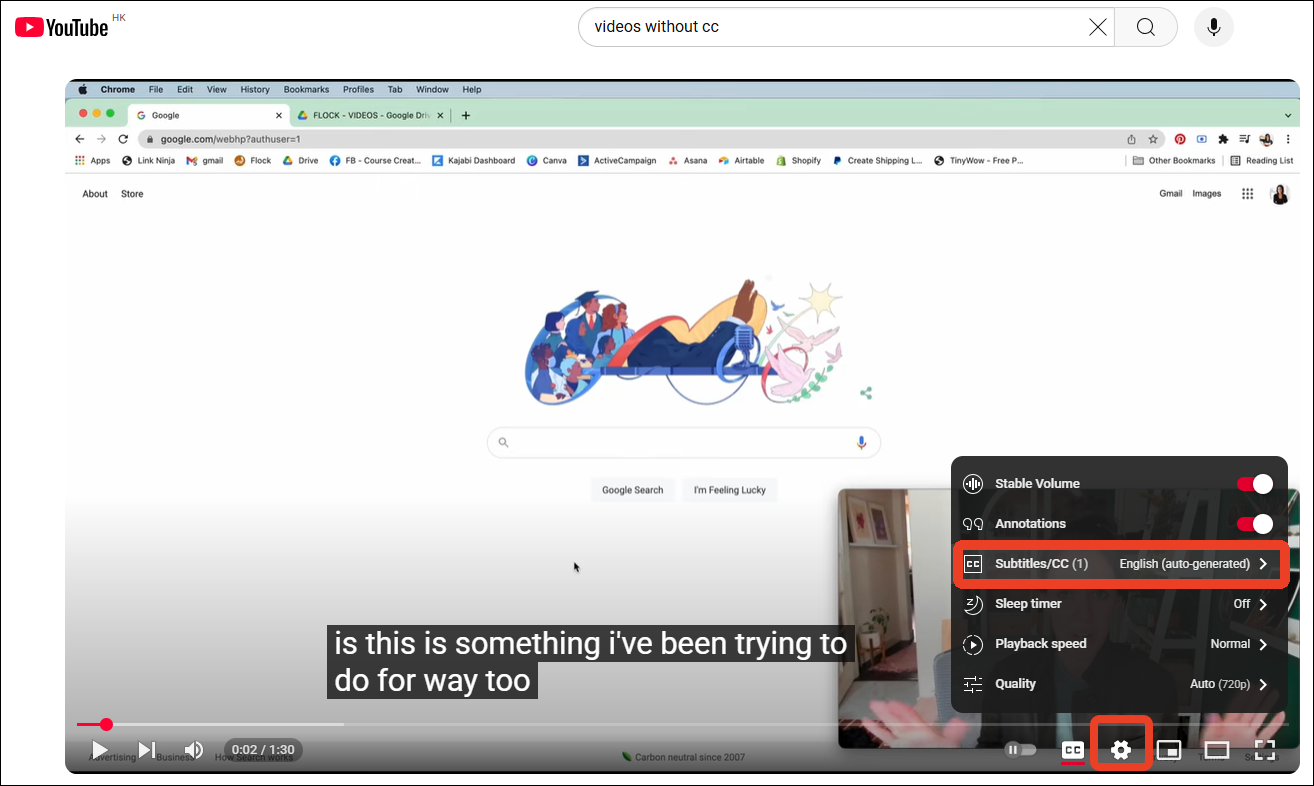Disable Annotations

[1254, 523]
